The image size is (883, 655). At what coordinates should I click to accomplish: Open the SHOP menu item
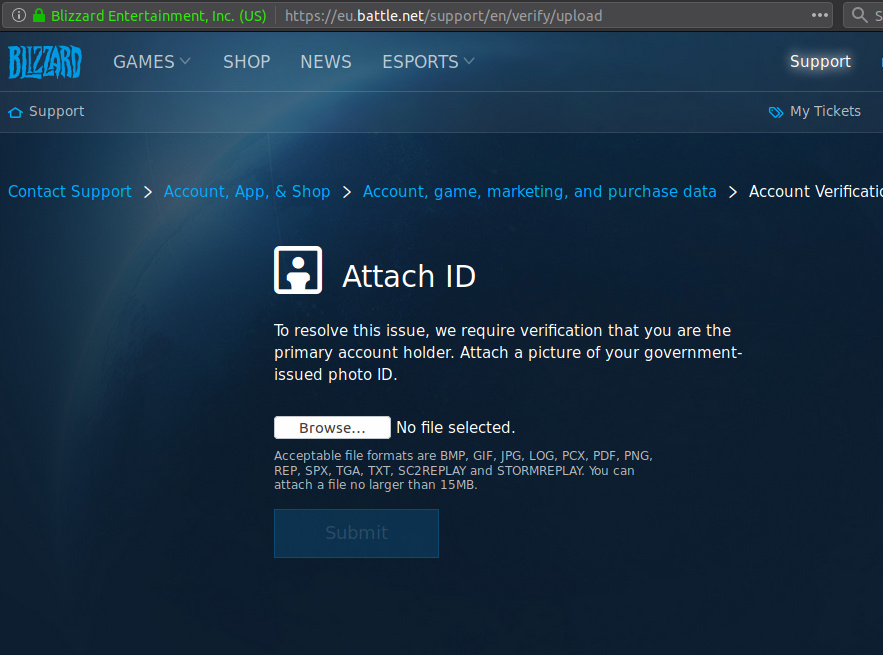[x=247, y=61]
